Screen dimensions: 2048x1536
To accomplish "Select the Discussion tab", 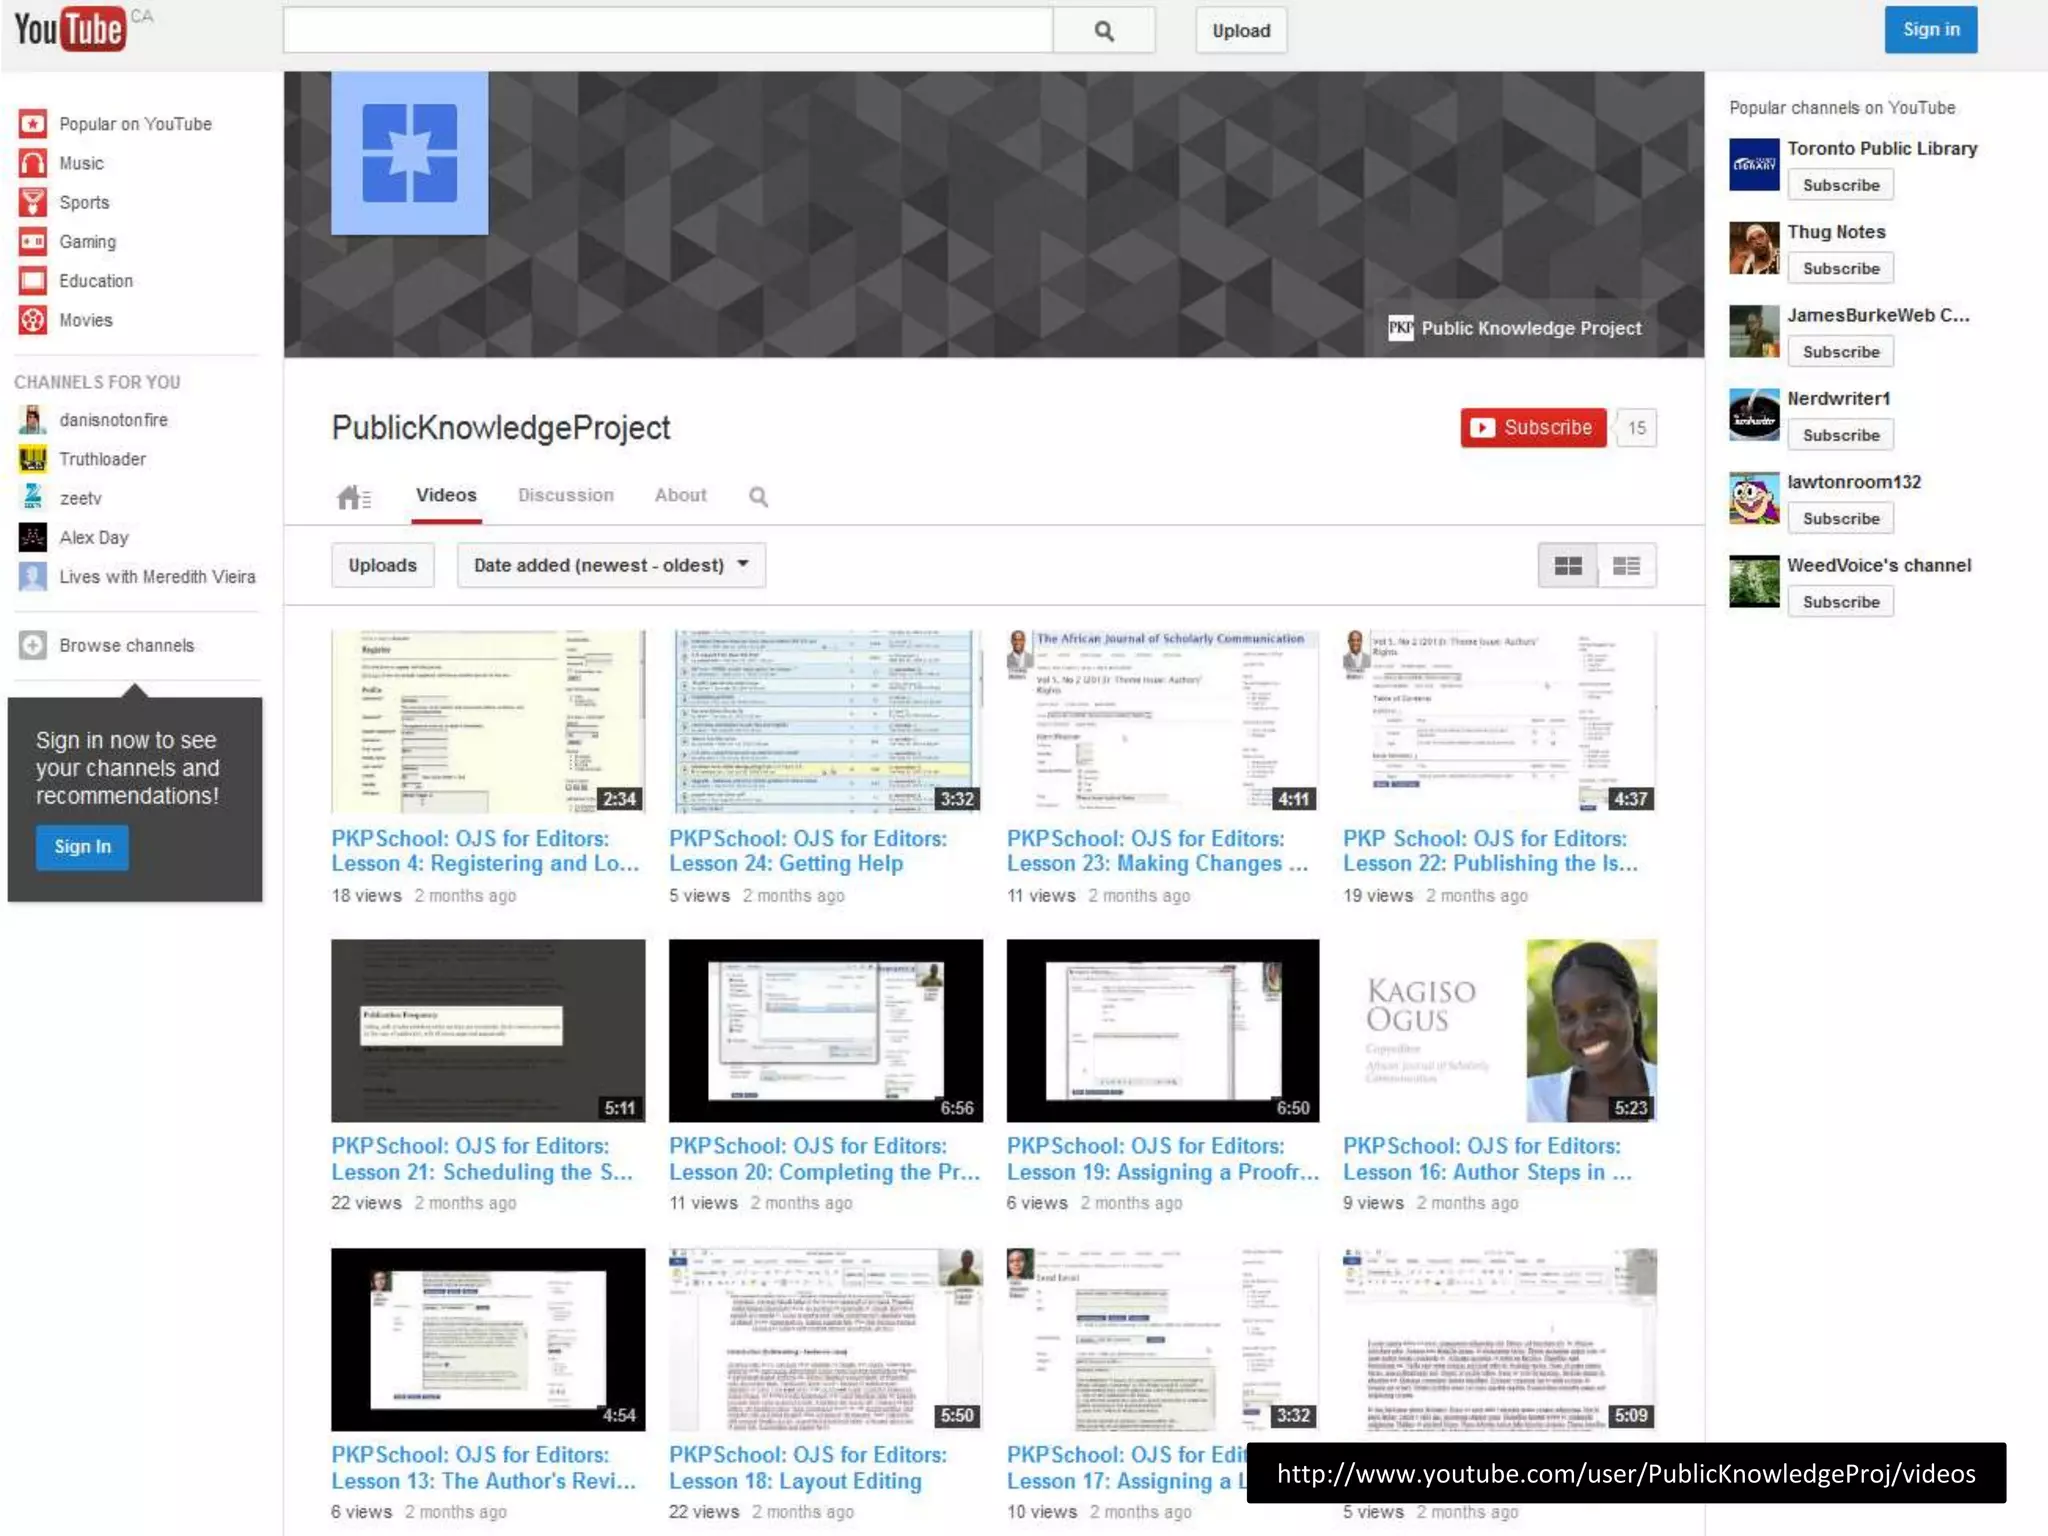I will pos(566,496).
